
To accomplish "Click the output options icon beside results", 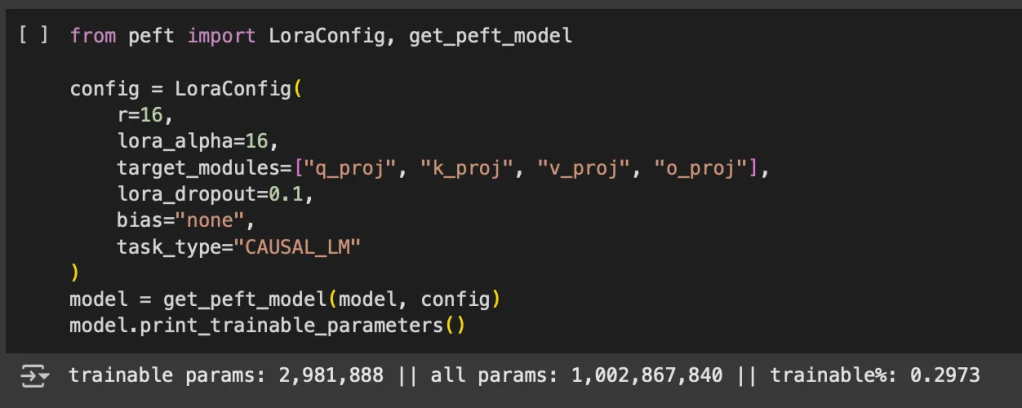I will 34,377.
